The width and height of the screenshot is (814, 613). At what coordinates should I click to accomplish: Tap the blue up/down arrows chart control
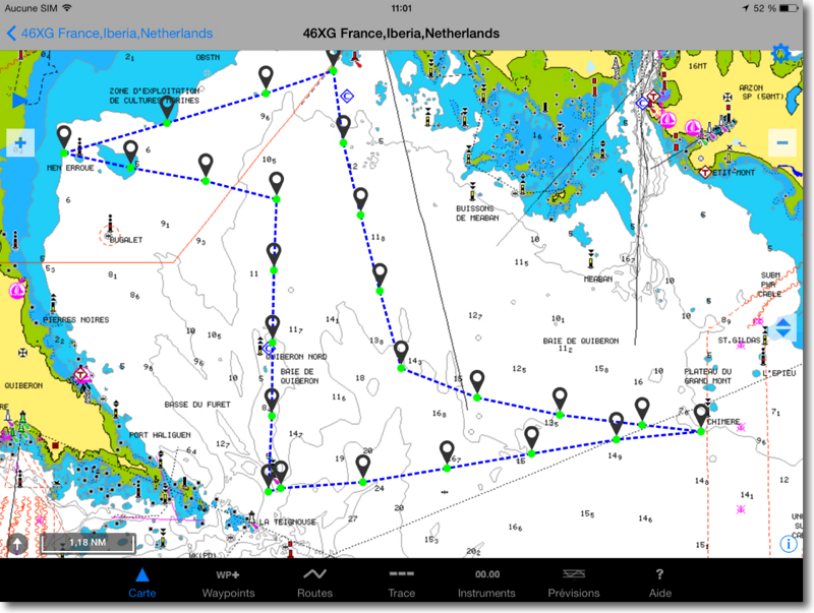[x=783, y=328]
